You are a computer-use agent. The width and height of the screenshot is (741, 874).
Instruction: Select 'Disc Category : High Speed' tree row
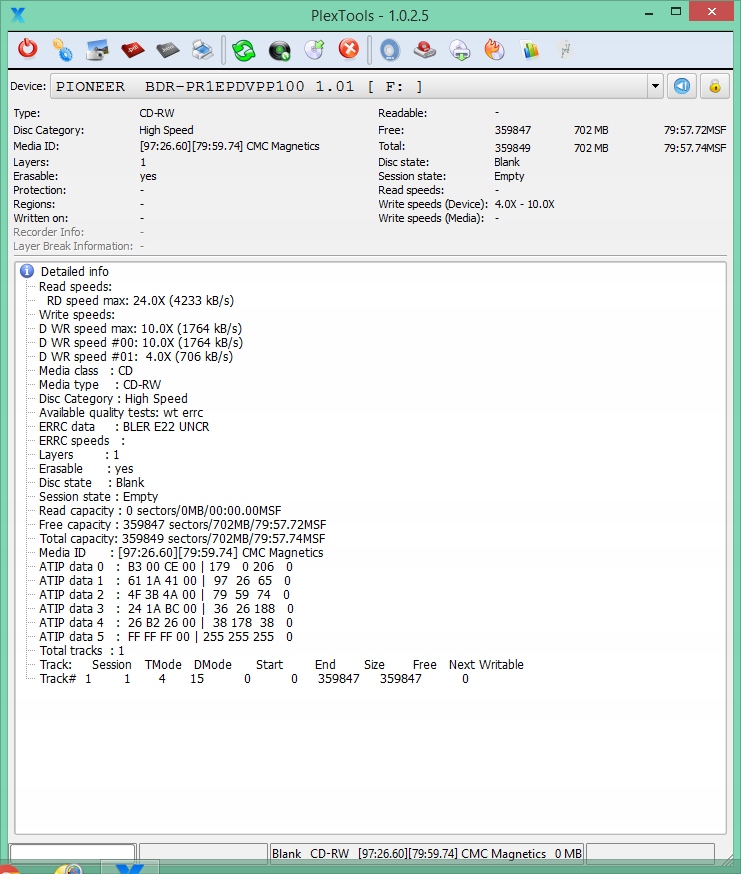[113, 399]
